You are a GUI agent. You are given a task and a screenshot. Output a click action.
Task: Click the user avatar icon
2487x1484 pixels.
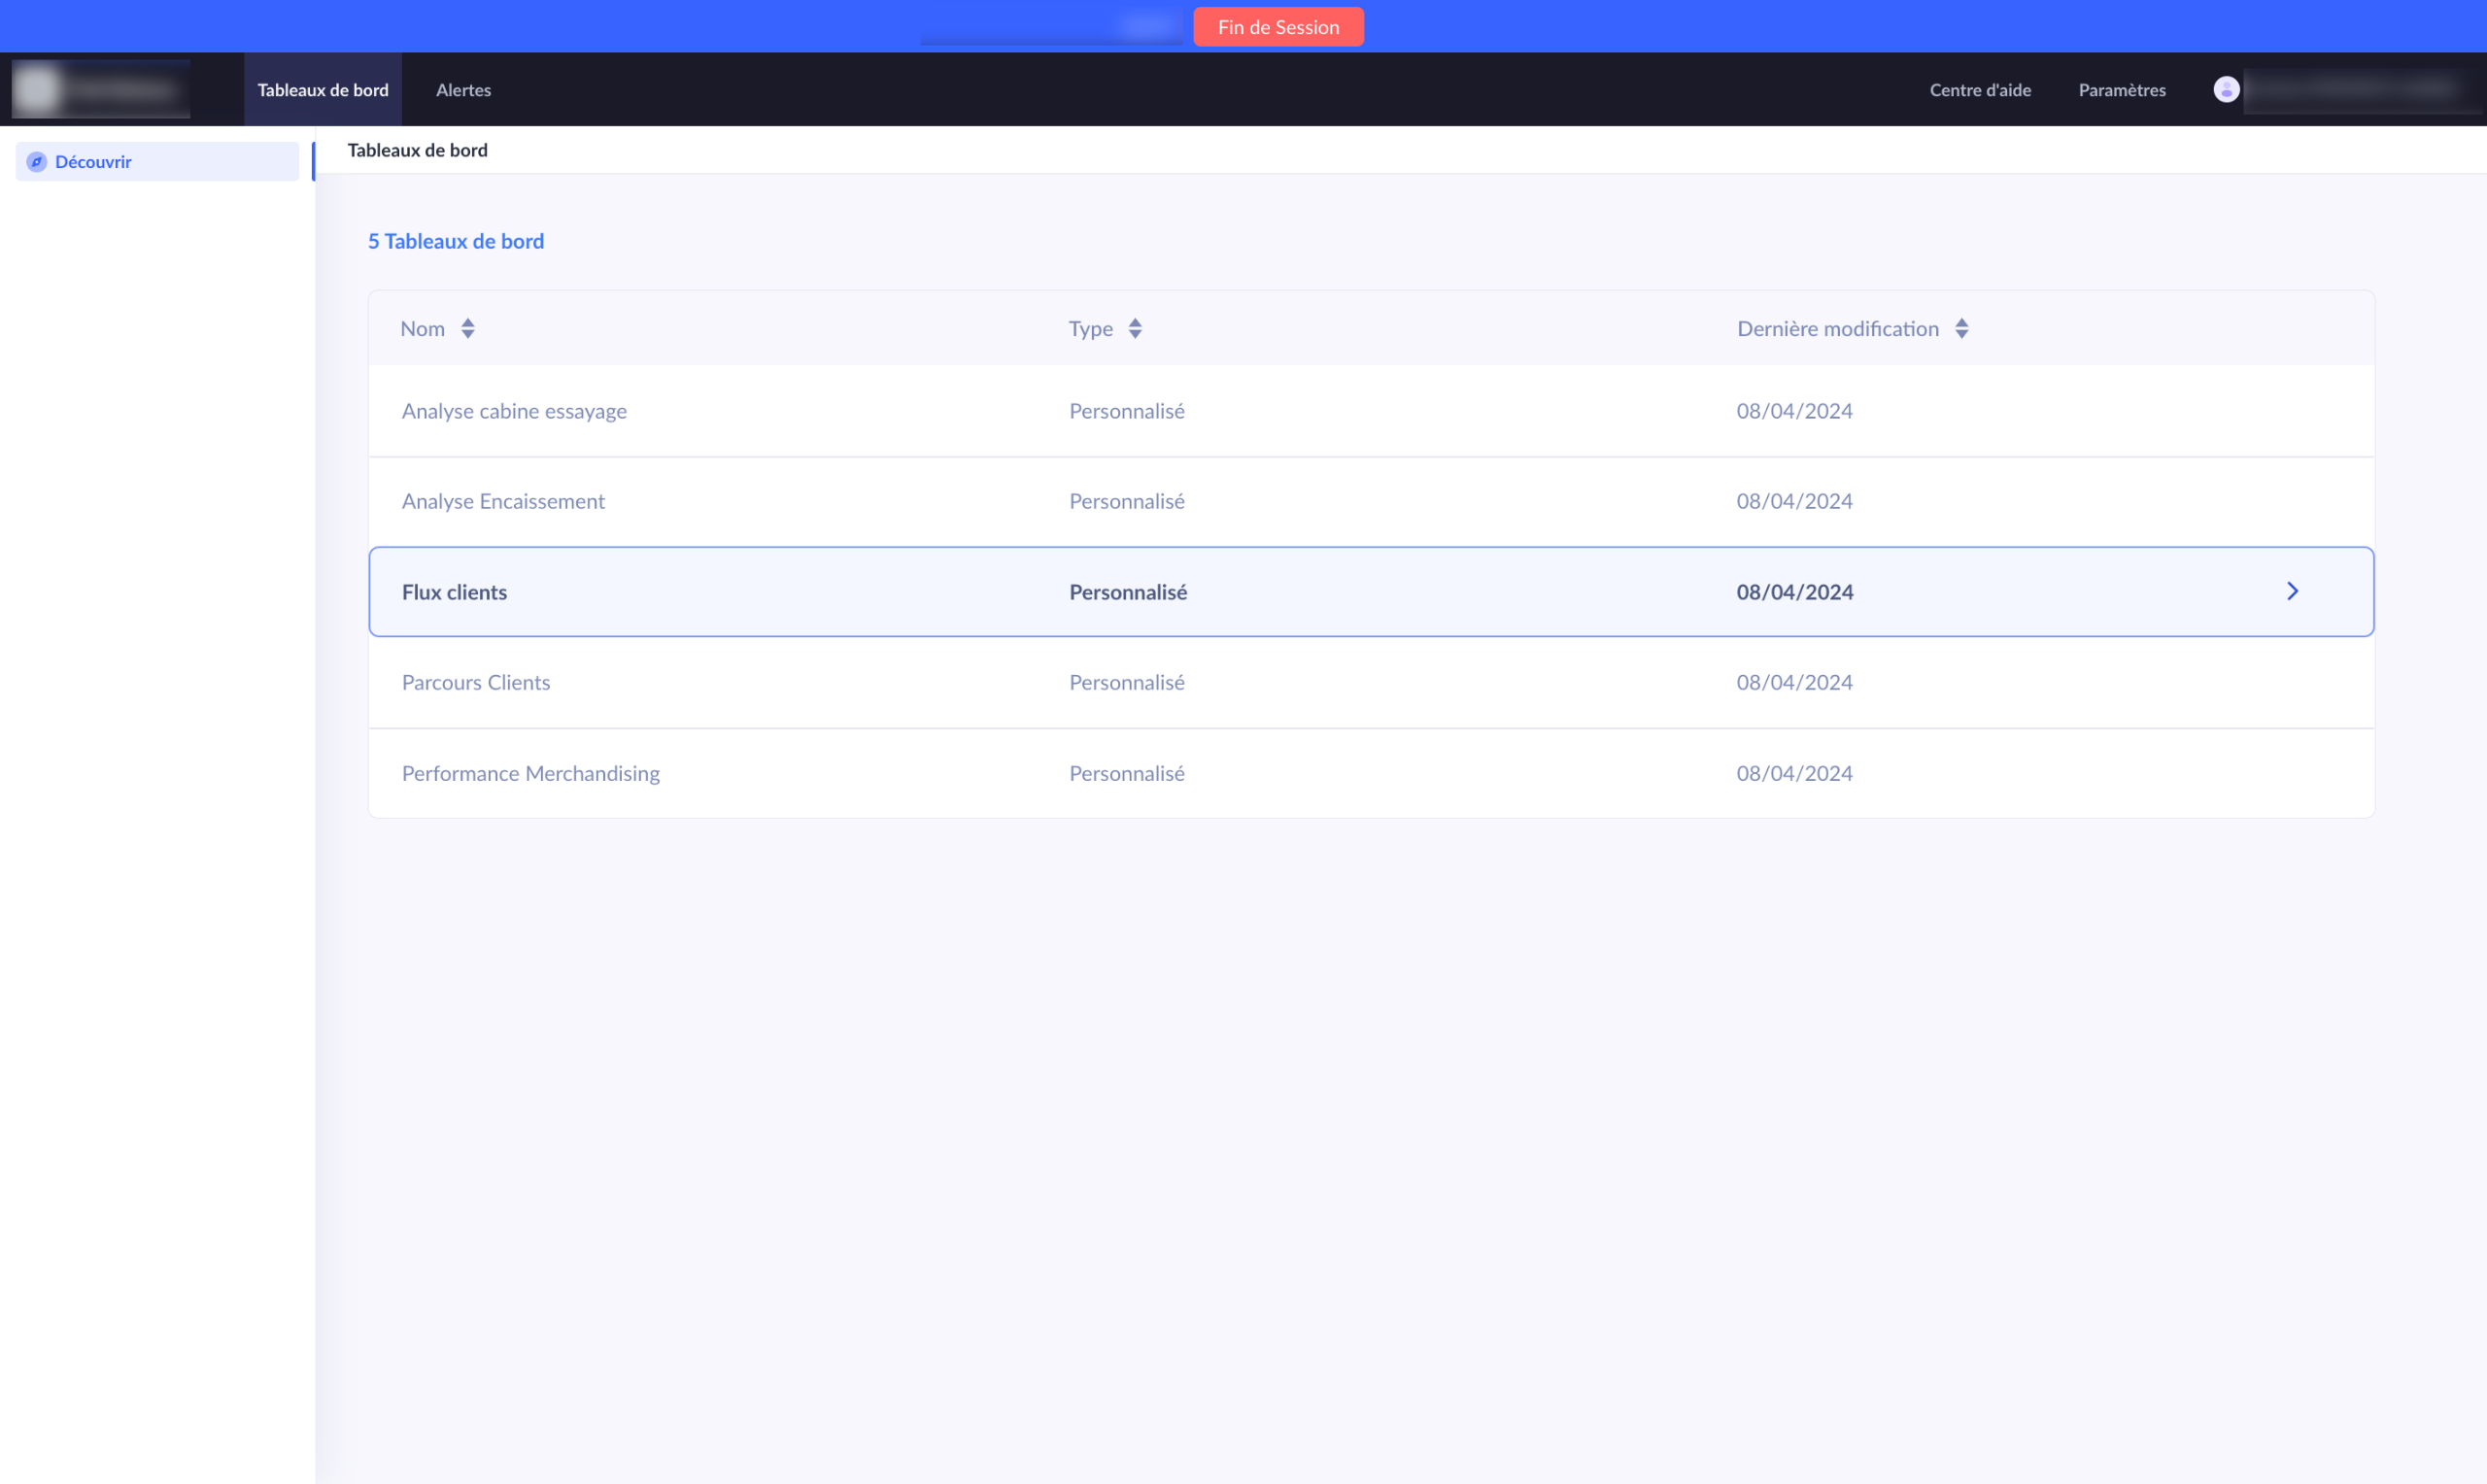(x=2226, y=90)
